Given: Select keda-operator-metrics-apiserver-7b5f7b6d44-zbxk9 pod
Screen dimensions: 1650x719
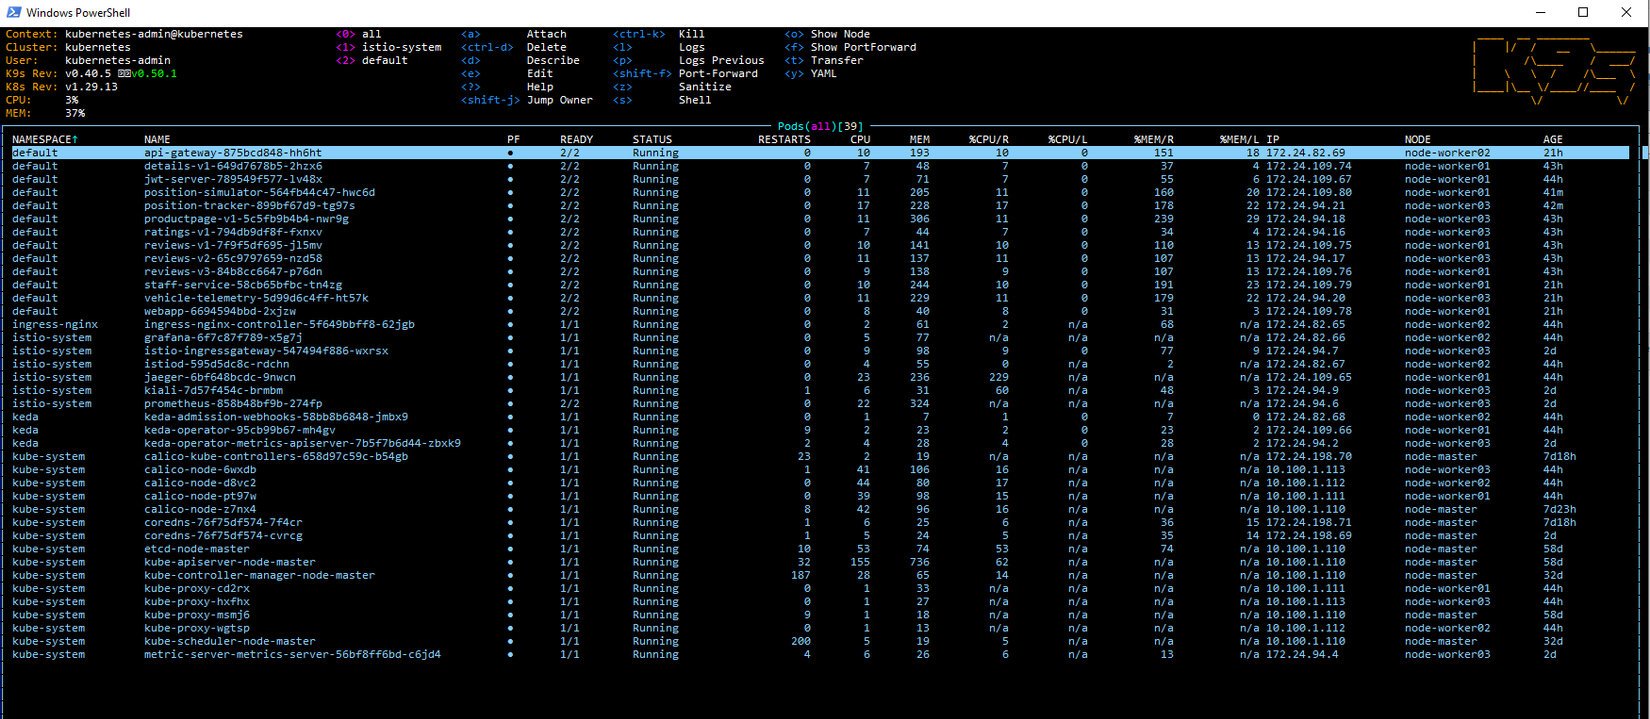Looking at the screenshot, I should [302, 443].
